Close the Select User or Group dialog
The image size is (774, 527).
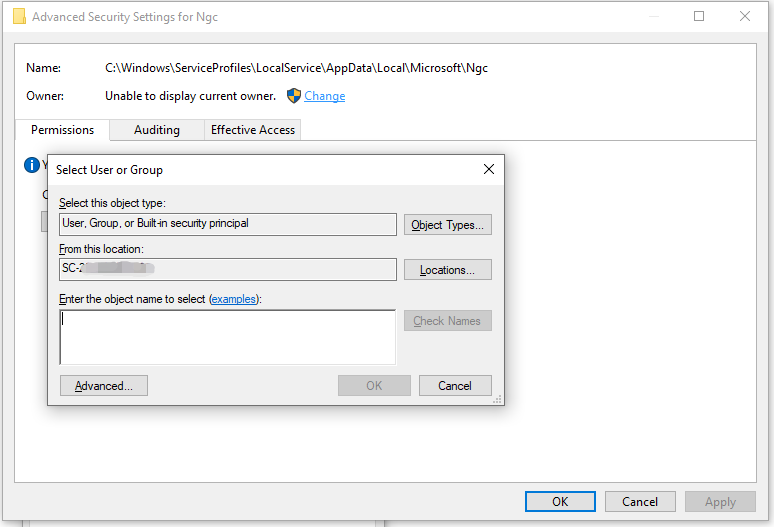[x=489, y=169]
